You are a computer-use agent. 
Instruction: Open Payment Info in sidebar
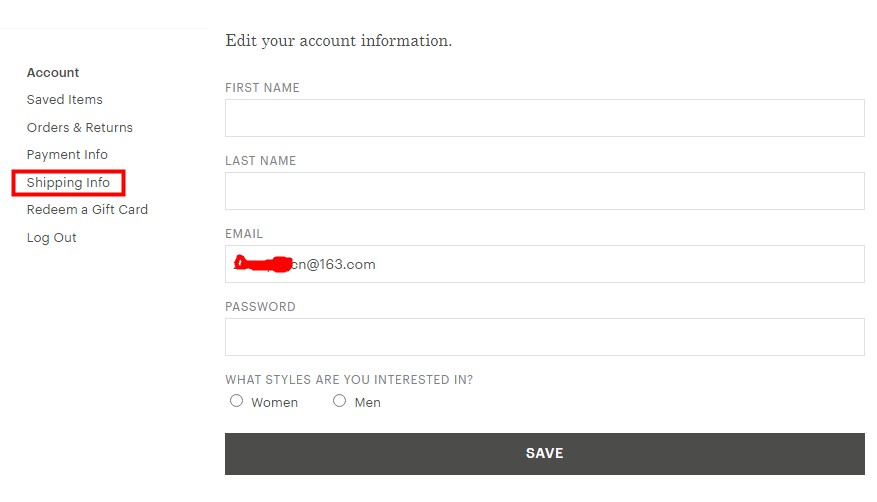[x=67, y=155]
